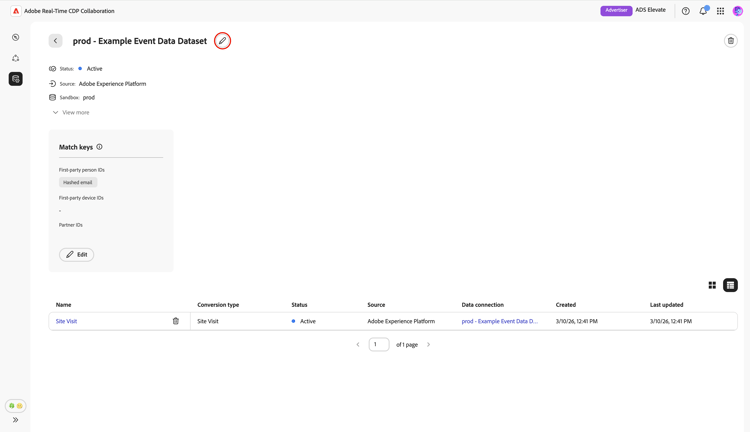The width and height of the screenshot is (750, 432).
Task: Open the first sidebar navigation icon
Action: (16, 37)
